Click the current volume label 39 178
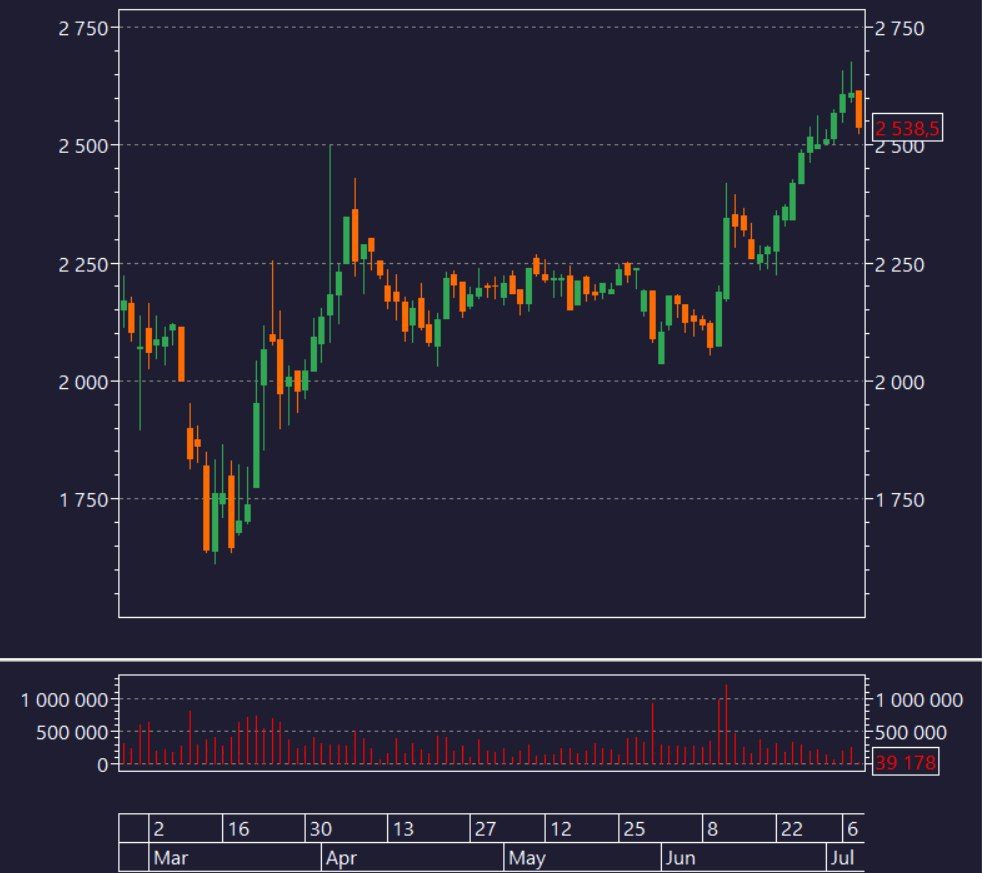Image resolution: width=982 pixels, height=873 pixels. 906,762
